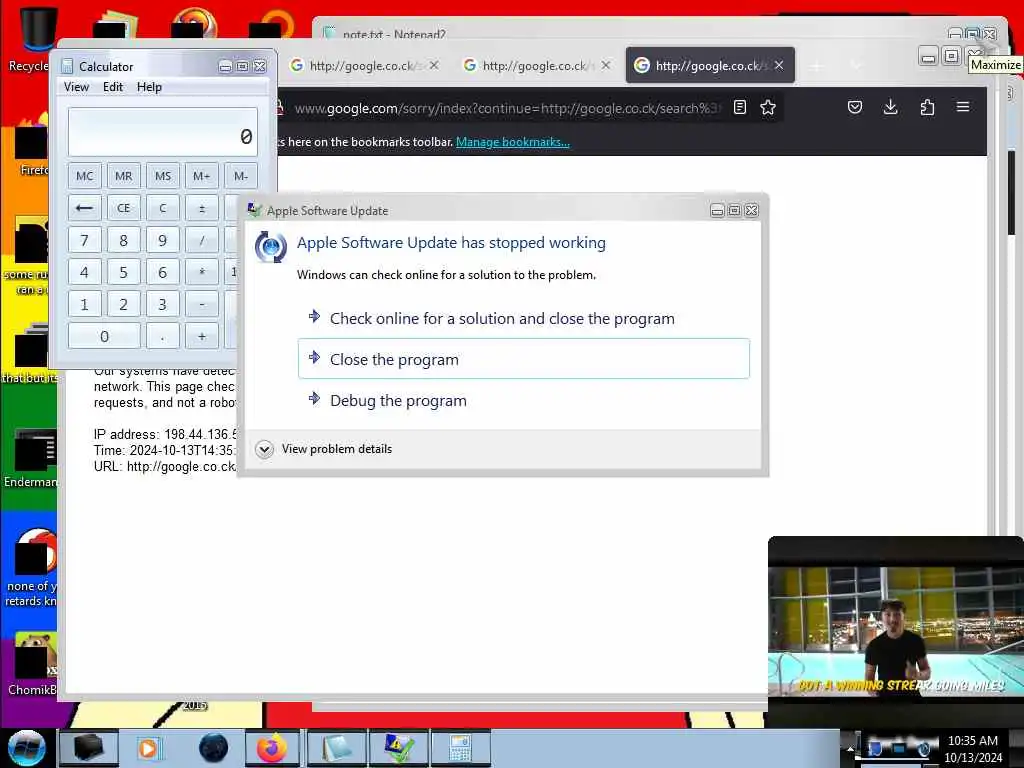Show hidden system tray icons
Image resolution: width=1024 pixels, height=768 pixels.
pyautogui.click(x=850, y=748)
